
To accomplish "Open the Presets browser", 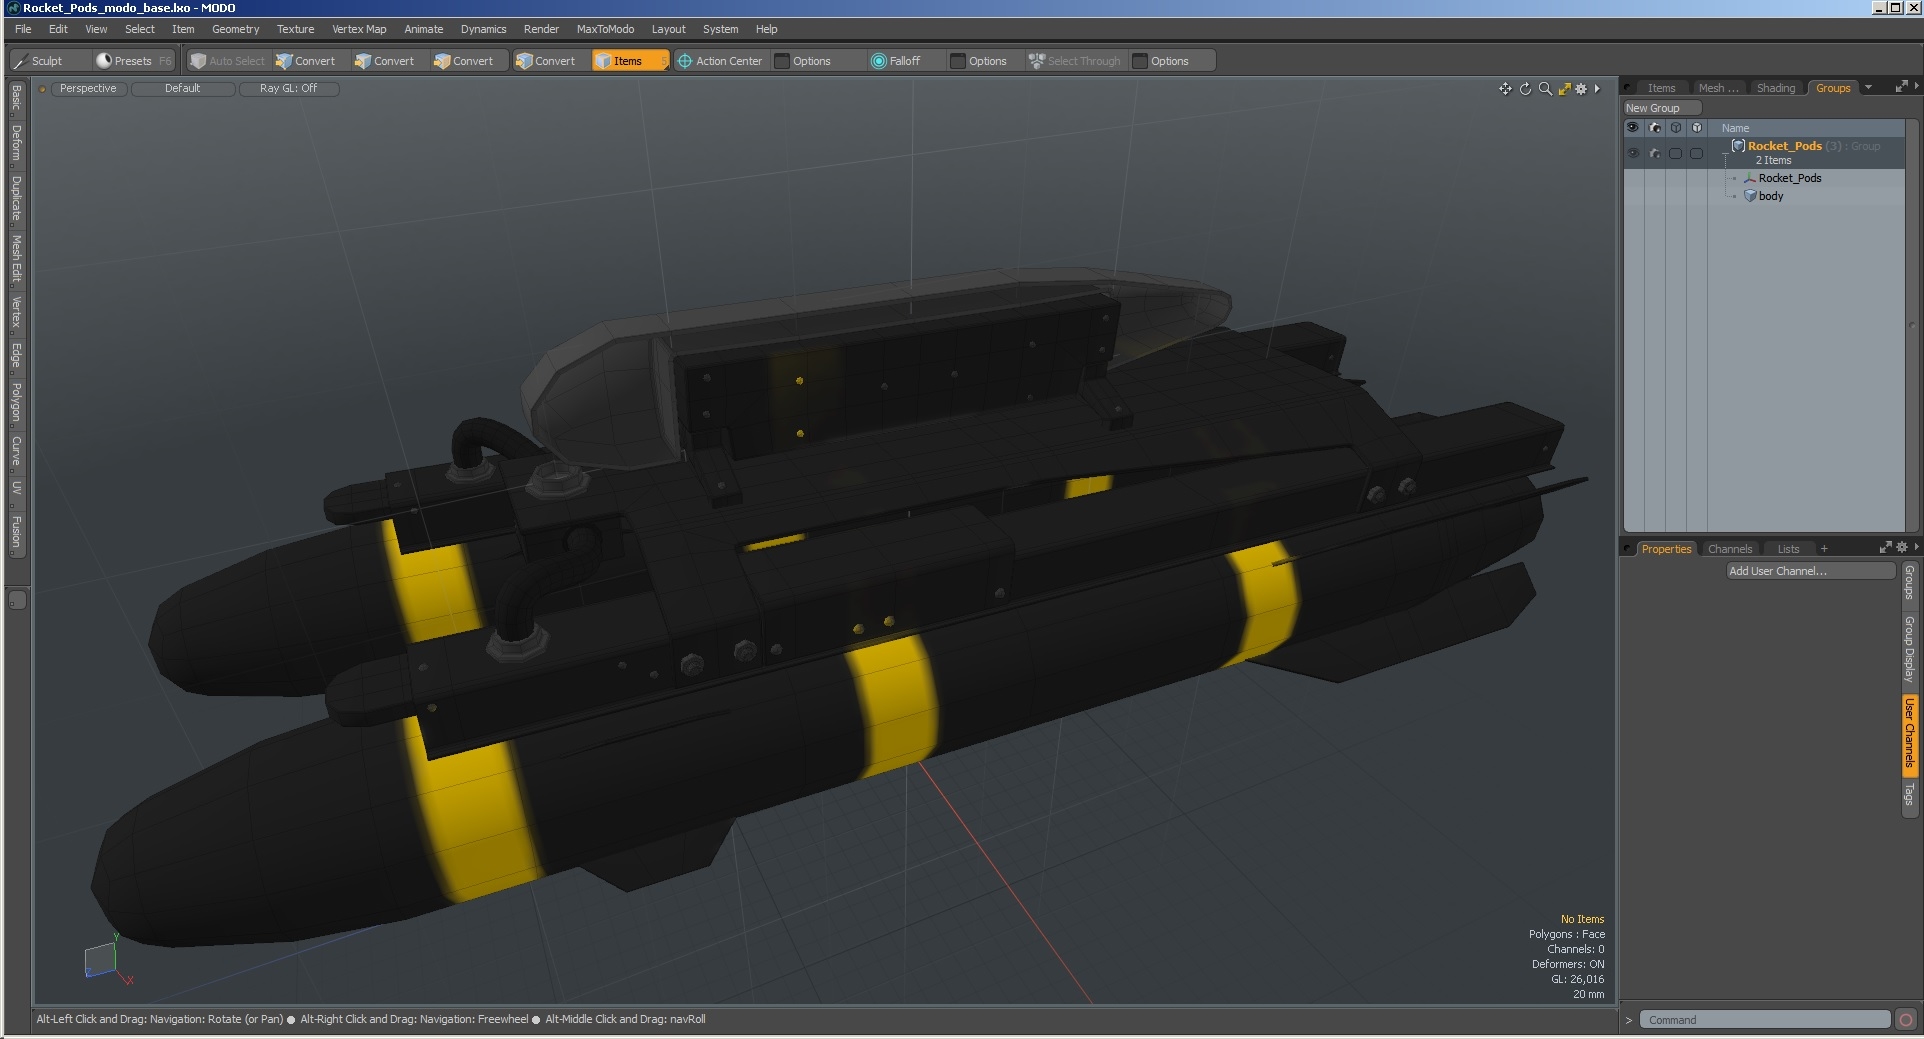I will point(128,61).
